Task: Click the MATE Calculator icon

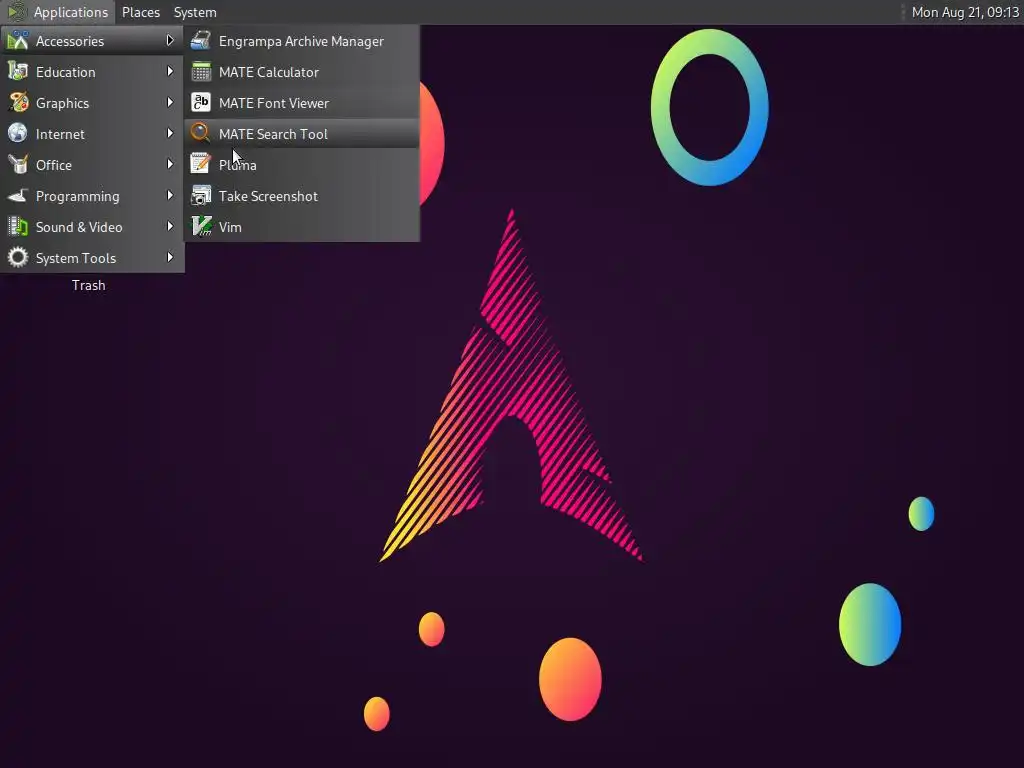Action: tap(200, 72)
